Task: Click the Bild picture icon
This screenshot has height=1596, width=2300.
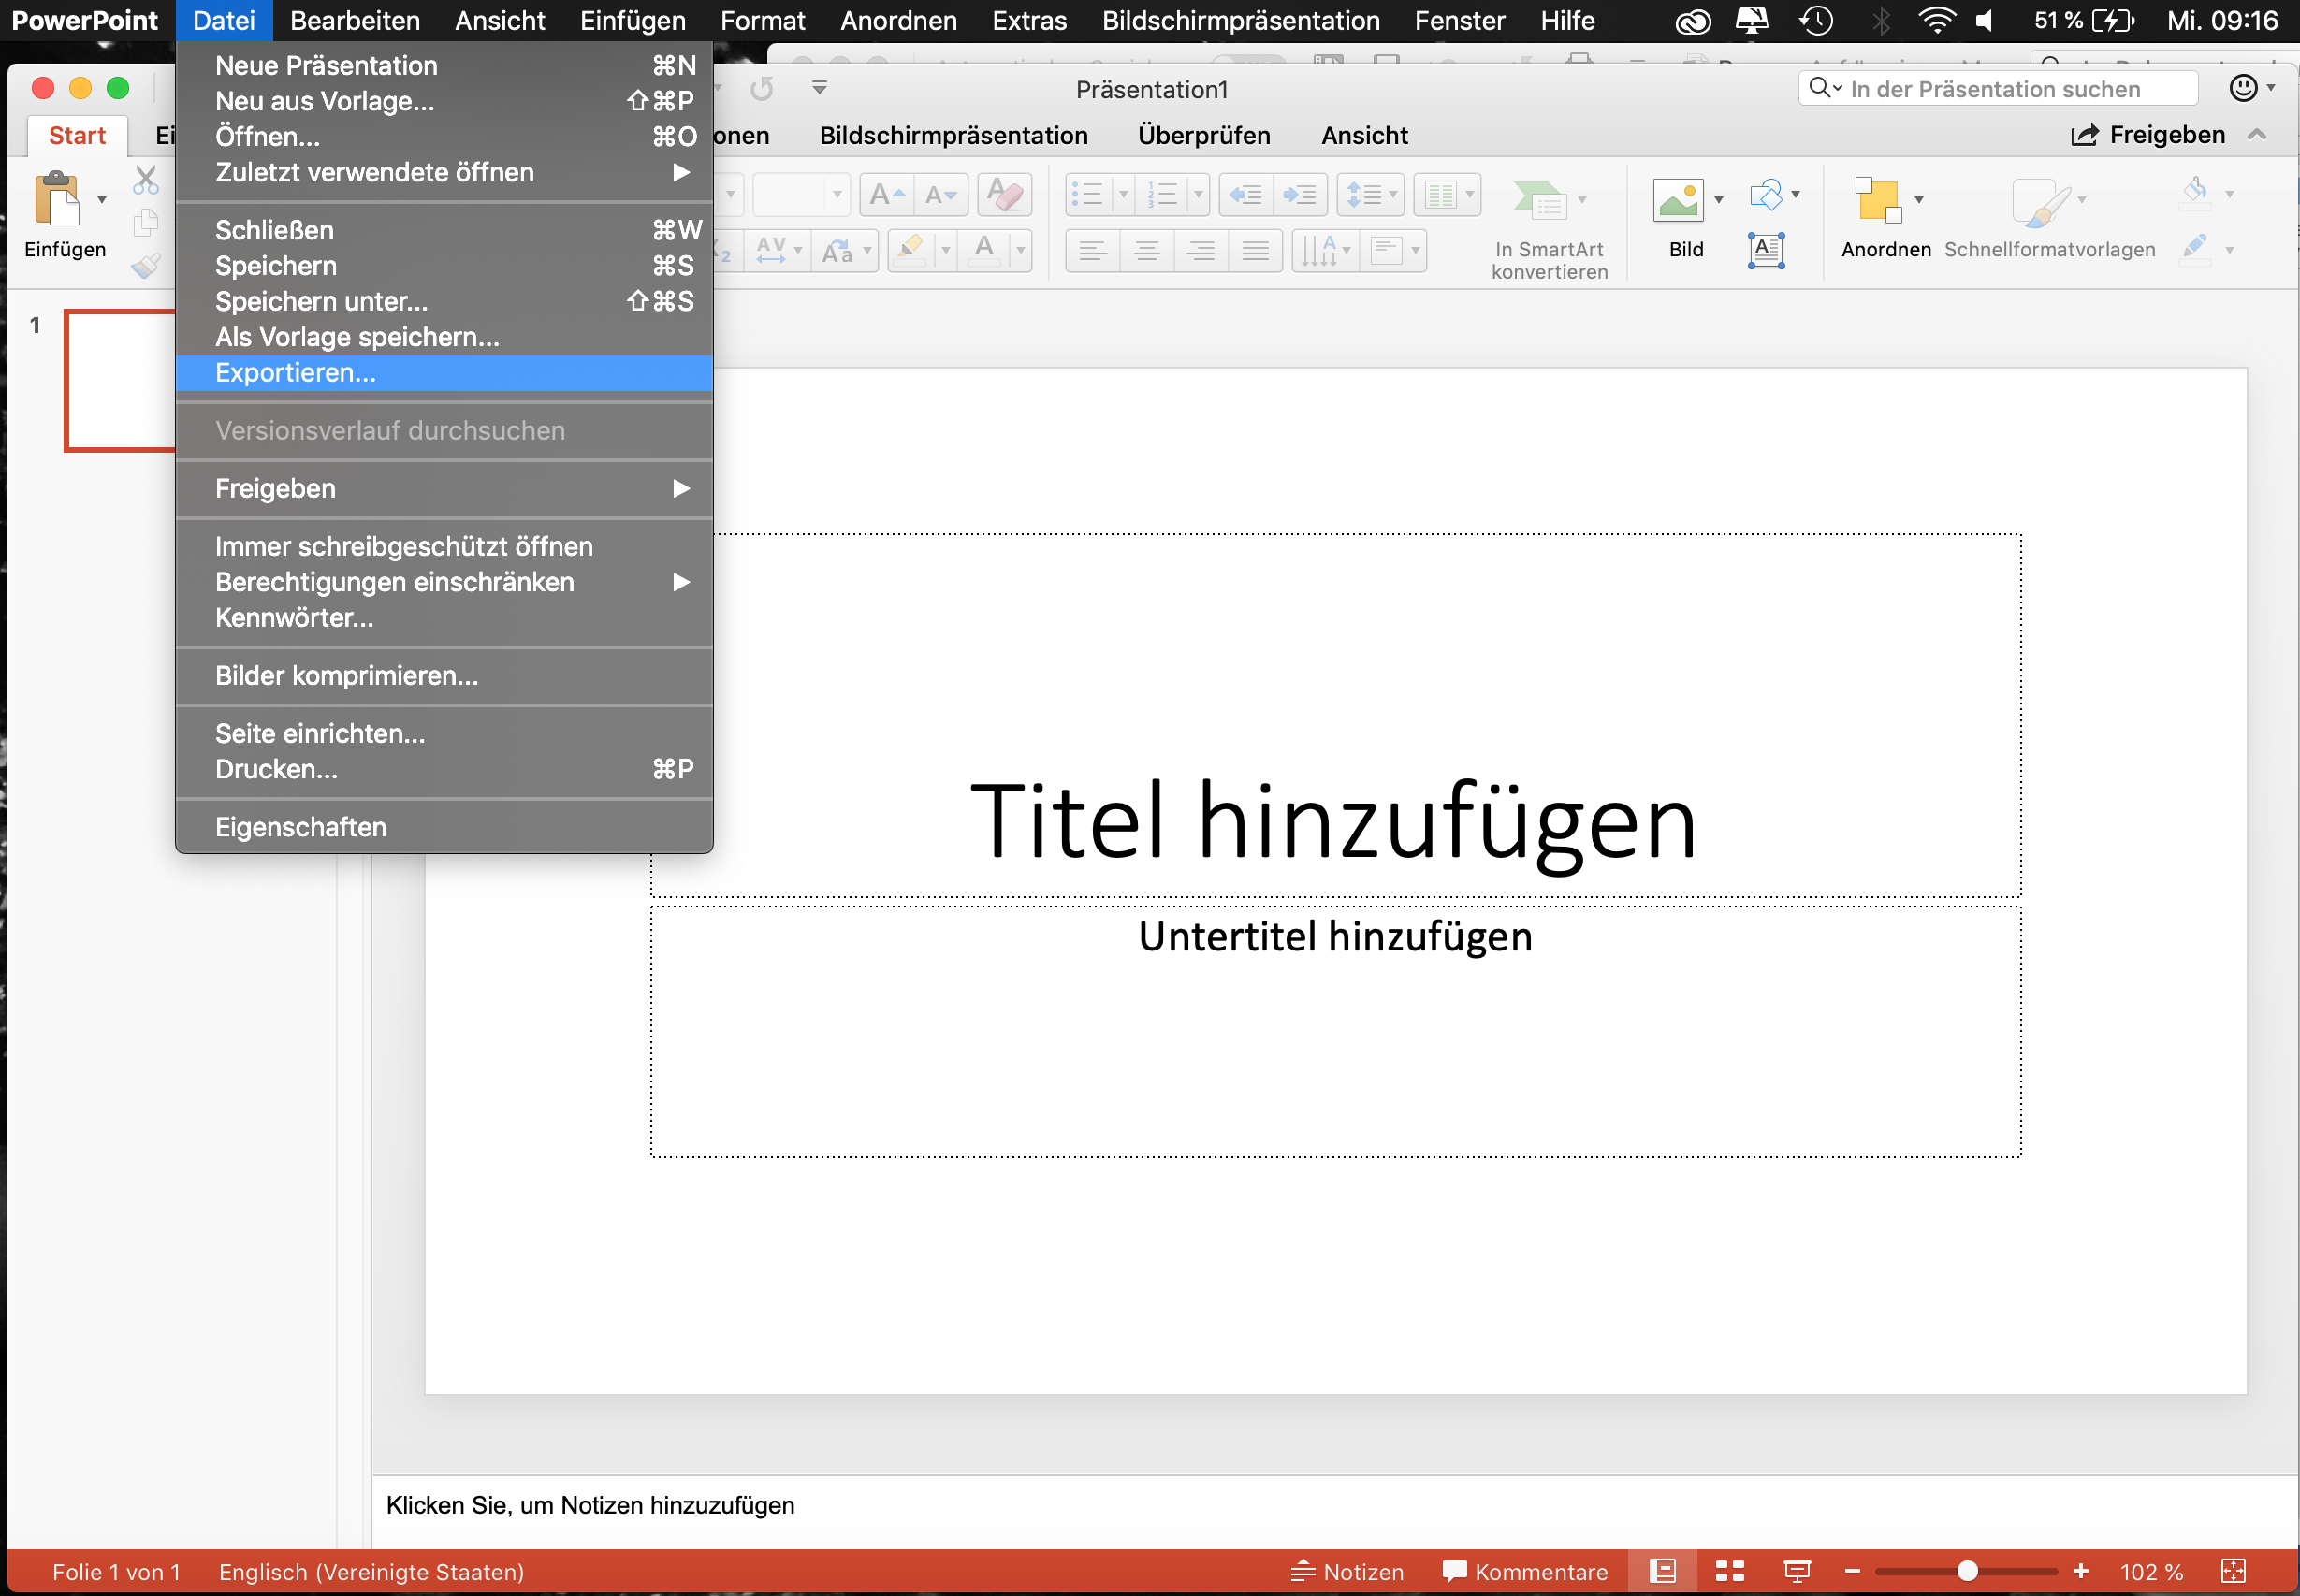Action: 1677,200
